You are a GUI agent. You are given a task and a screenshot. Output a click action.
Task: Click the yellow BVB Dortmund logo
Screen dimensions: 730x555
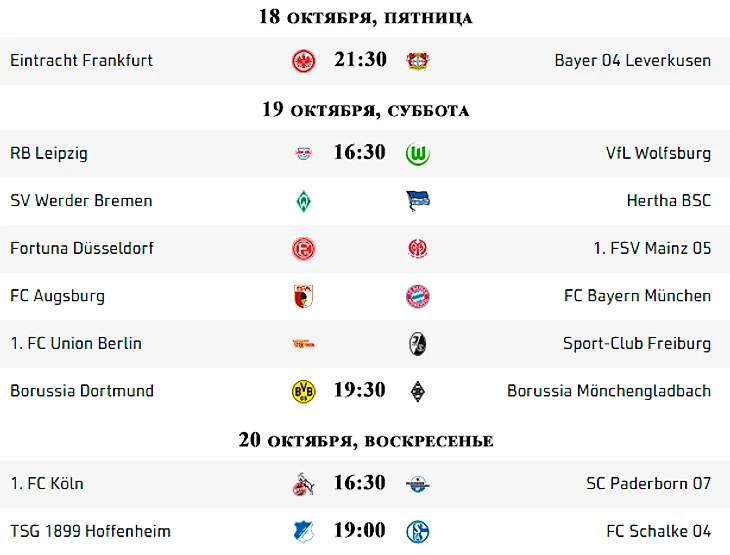(x=304, y=391)
